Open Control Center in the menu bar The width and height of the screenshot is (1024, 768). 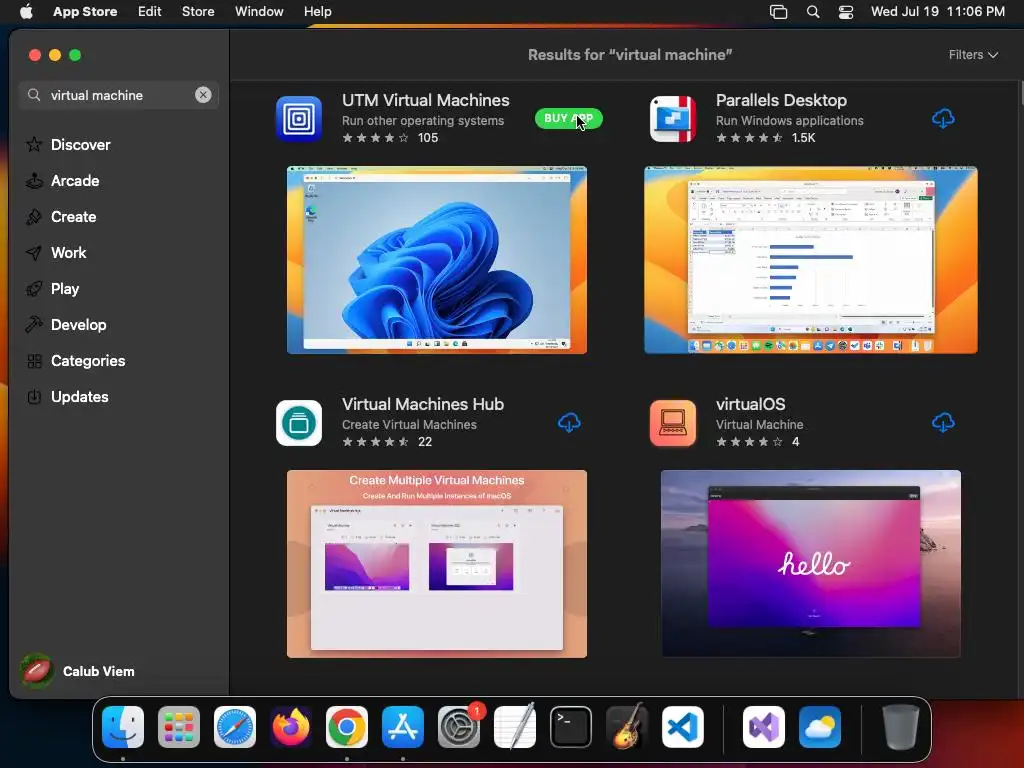pos(846,12)
